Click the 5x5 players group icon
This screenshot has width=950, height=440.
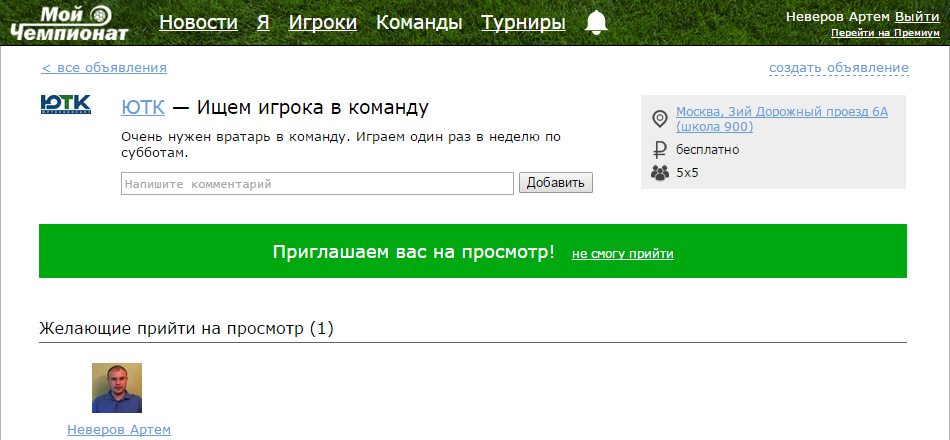pyautogui.click(x=659, y=173)
